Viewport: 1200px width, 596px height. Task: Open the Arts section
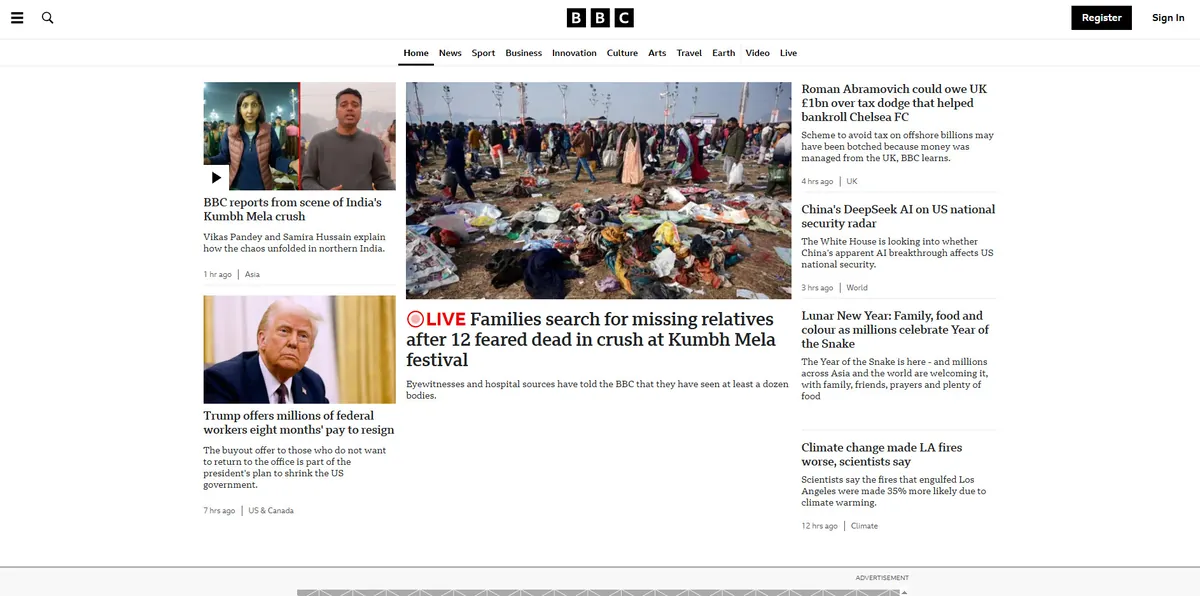coord(657,53)
